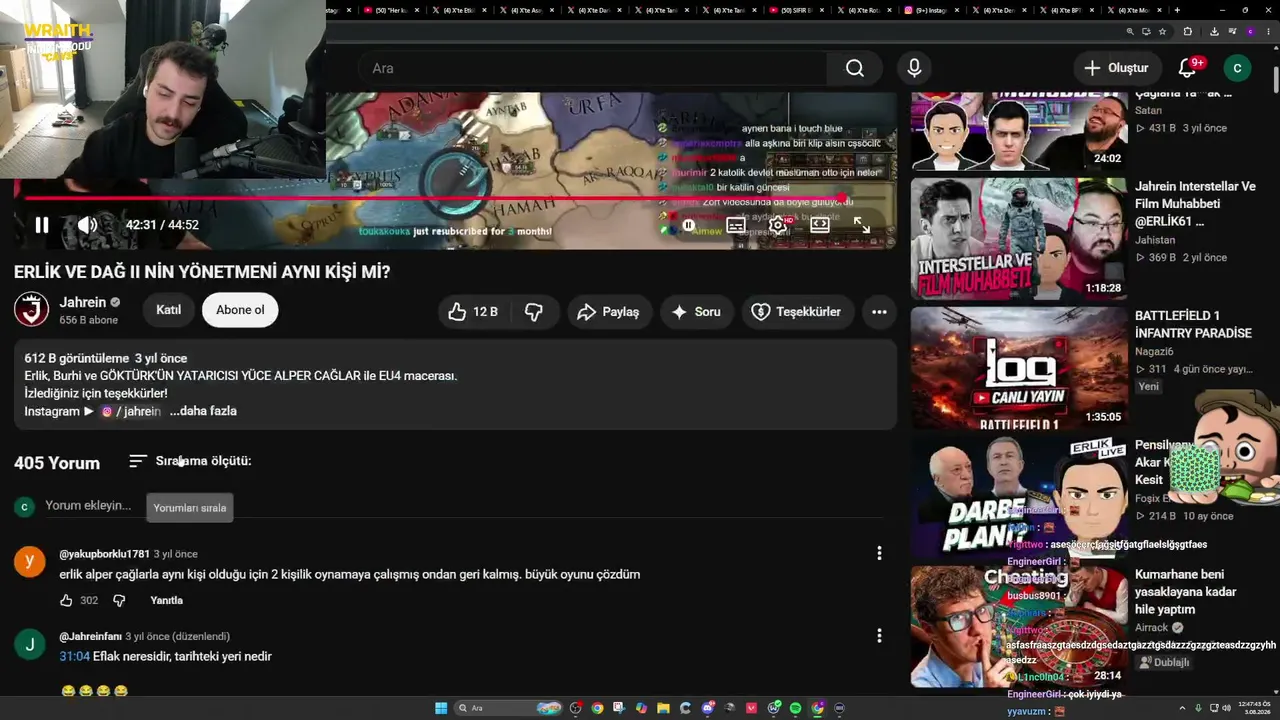
Task: Open the Jahrein channel avatar
Action: pyautogui.click(x=31, y=310)
